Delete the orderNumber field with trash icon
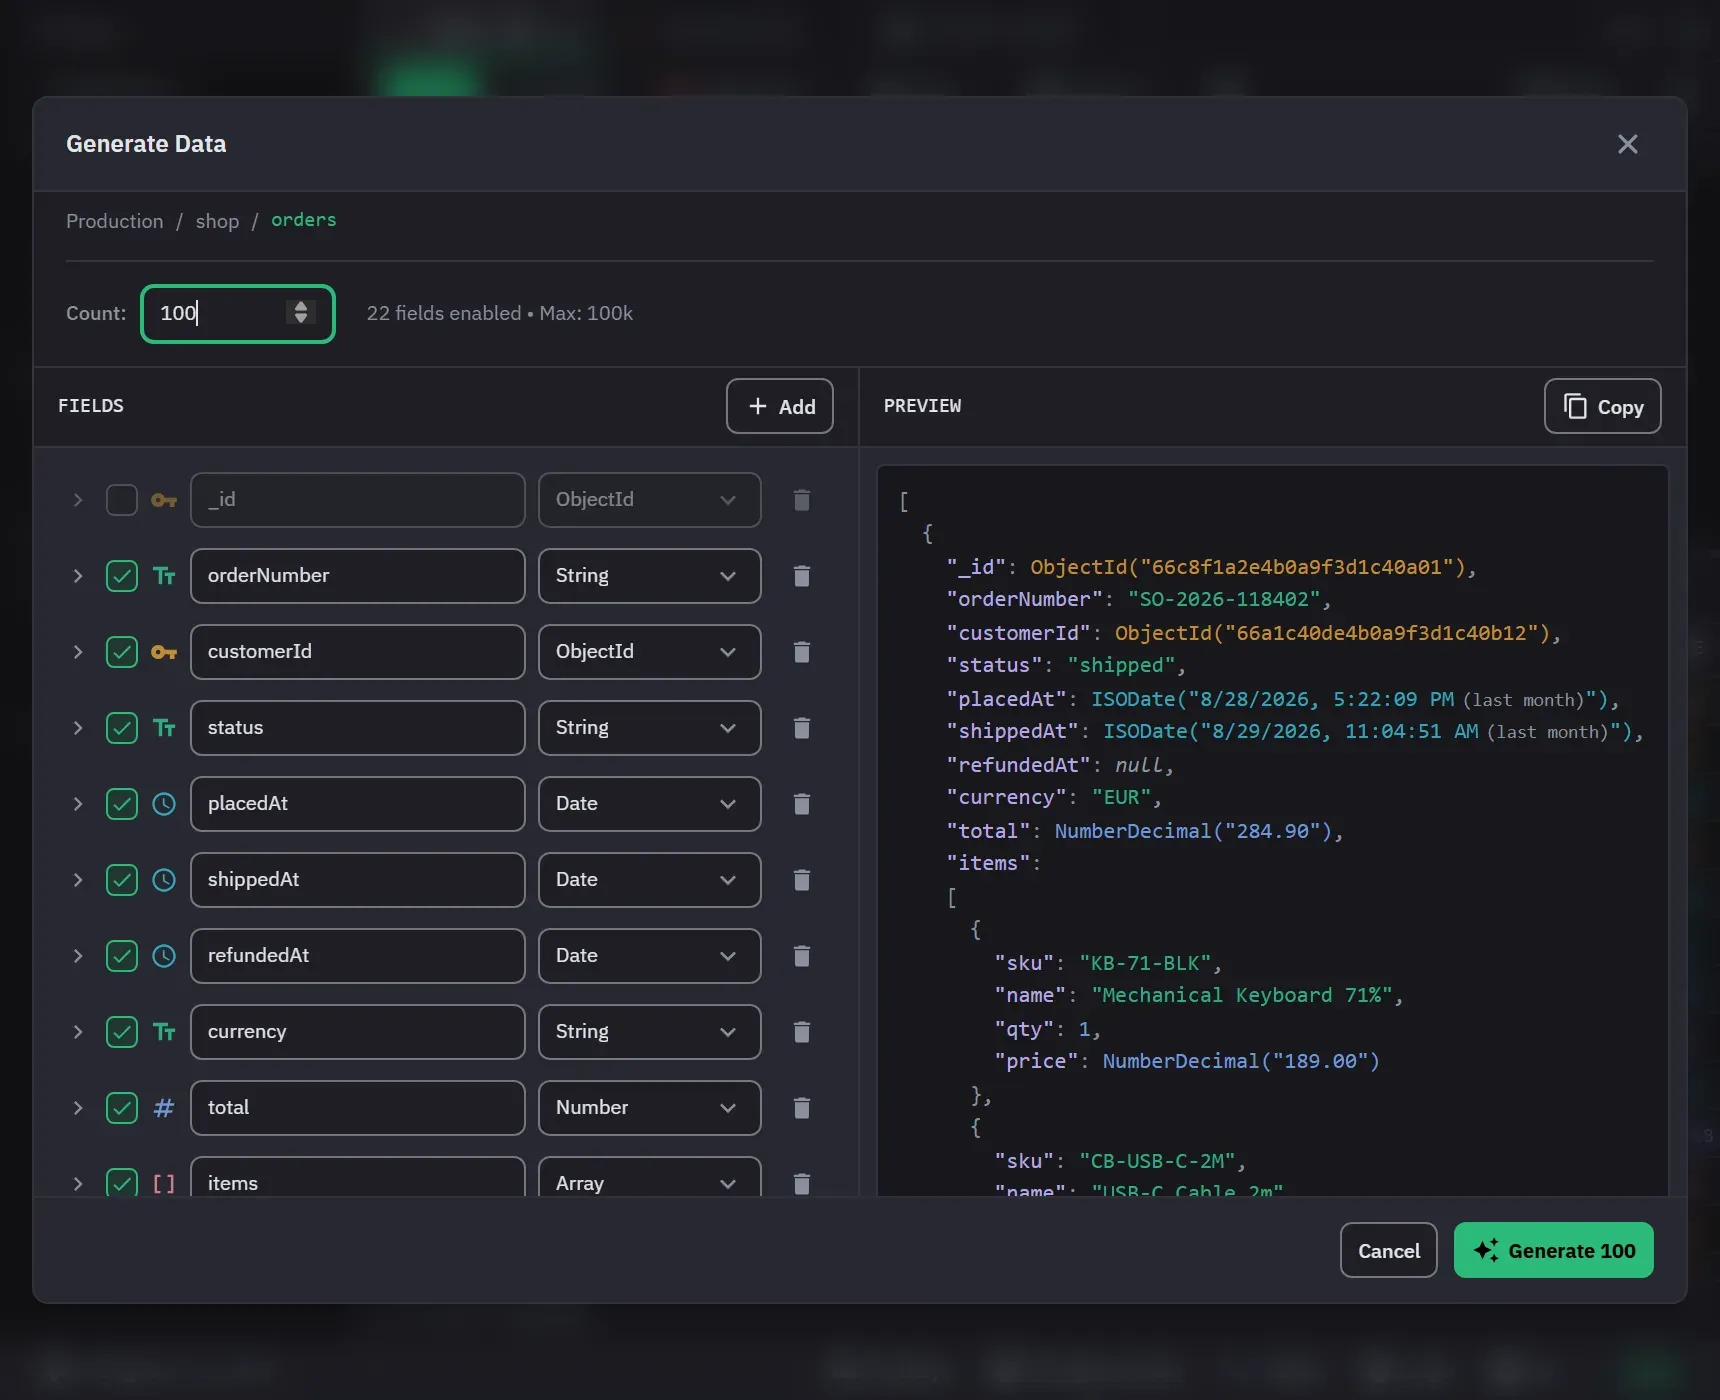Screen dimensions: 1720x1400 pyautogui.click(x=801, y=576)
